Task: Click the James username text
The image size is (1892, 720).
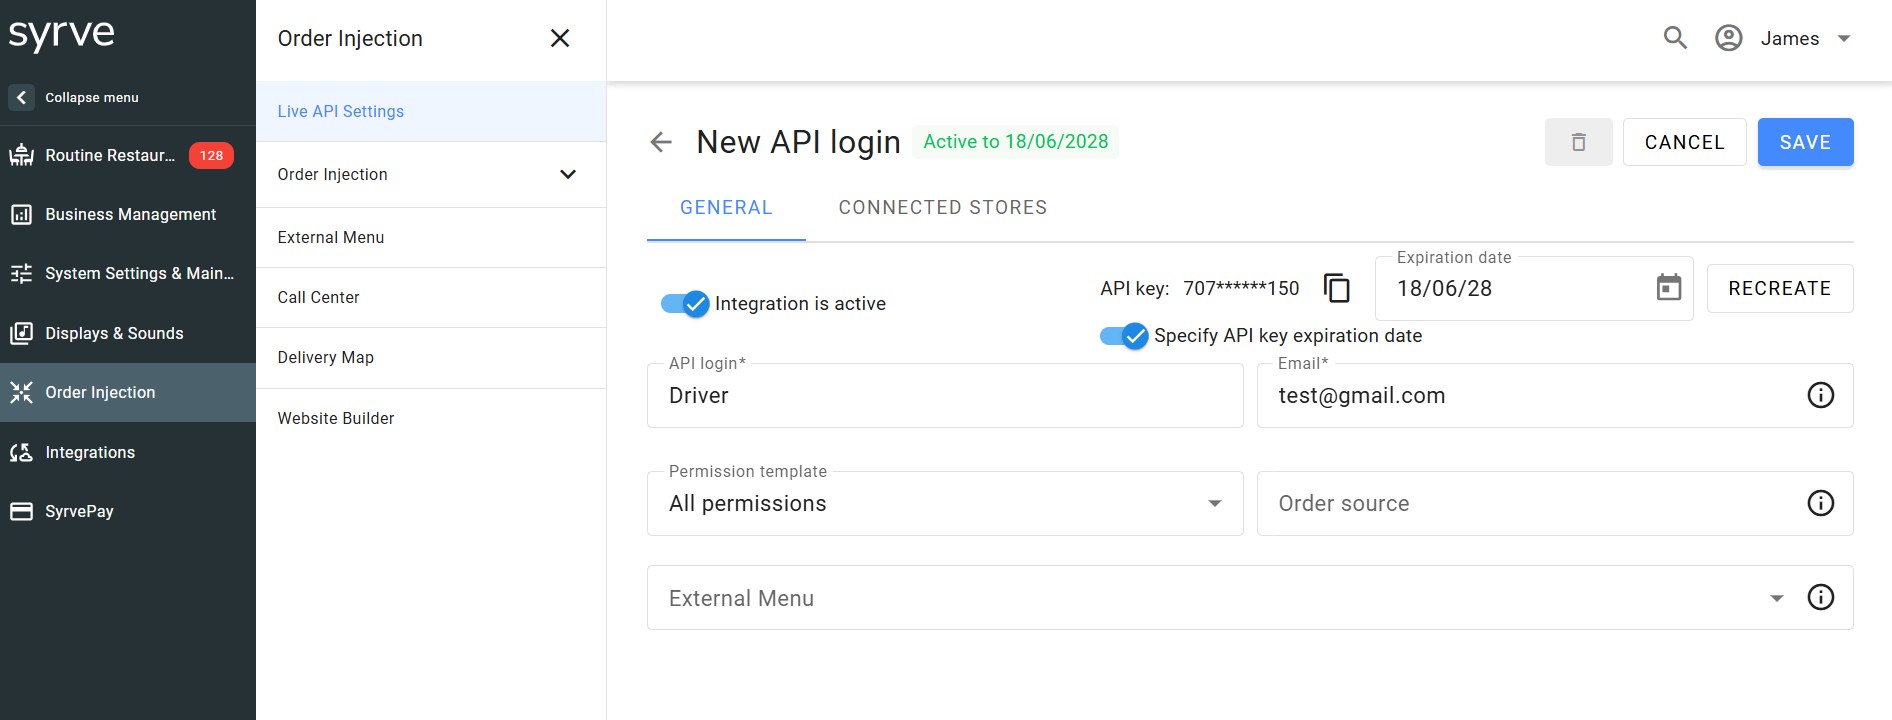Action: 1790,38
